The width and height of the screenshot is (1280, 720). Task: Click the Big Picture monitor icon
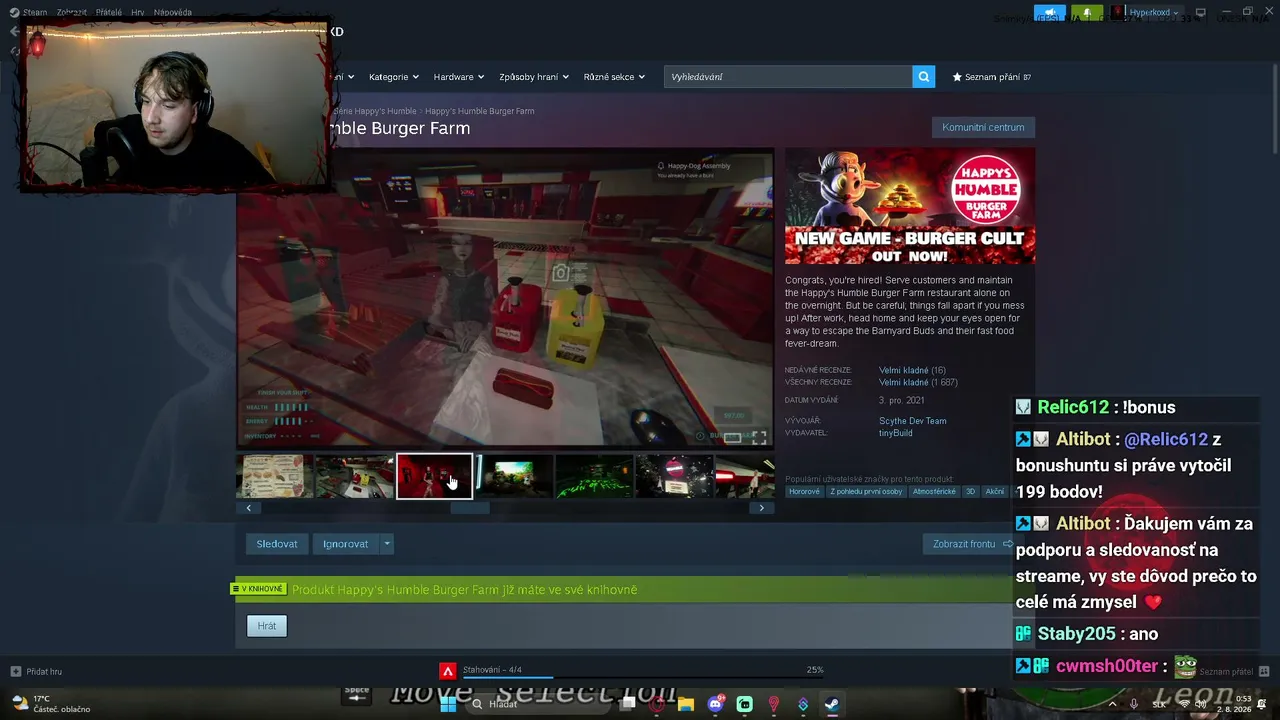click(1201, 13)
